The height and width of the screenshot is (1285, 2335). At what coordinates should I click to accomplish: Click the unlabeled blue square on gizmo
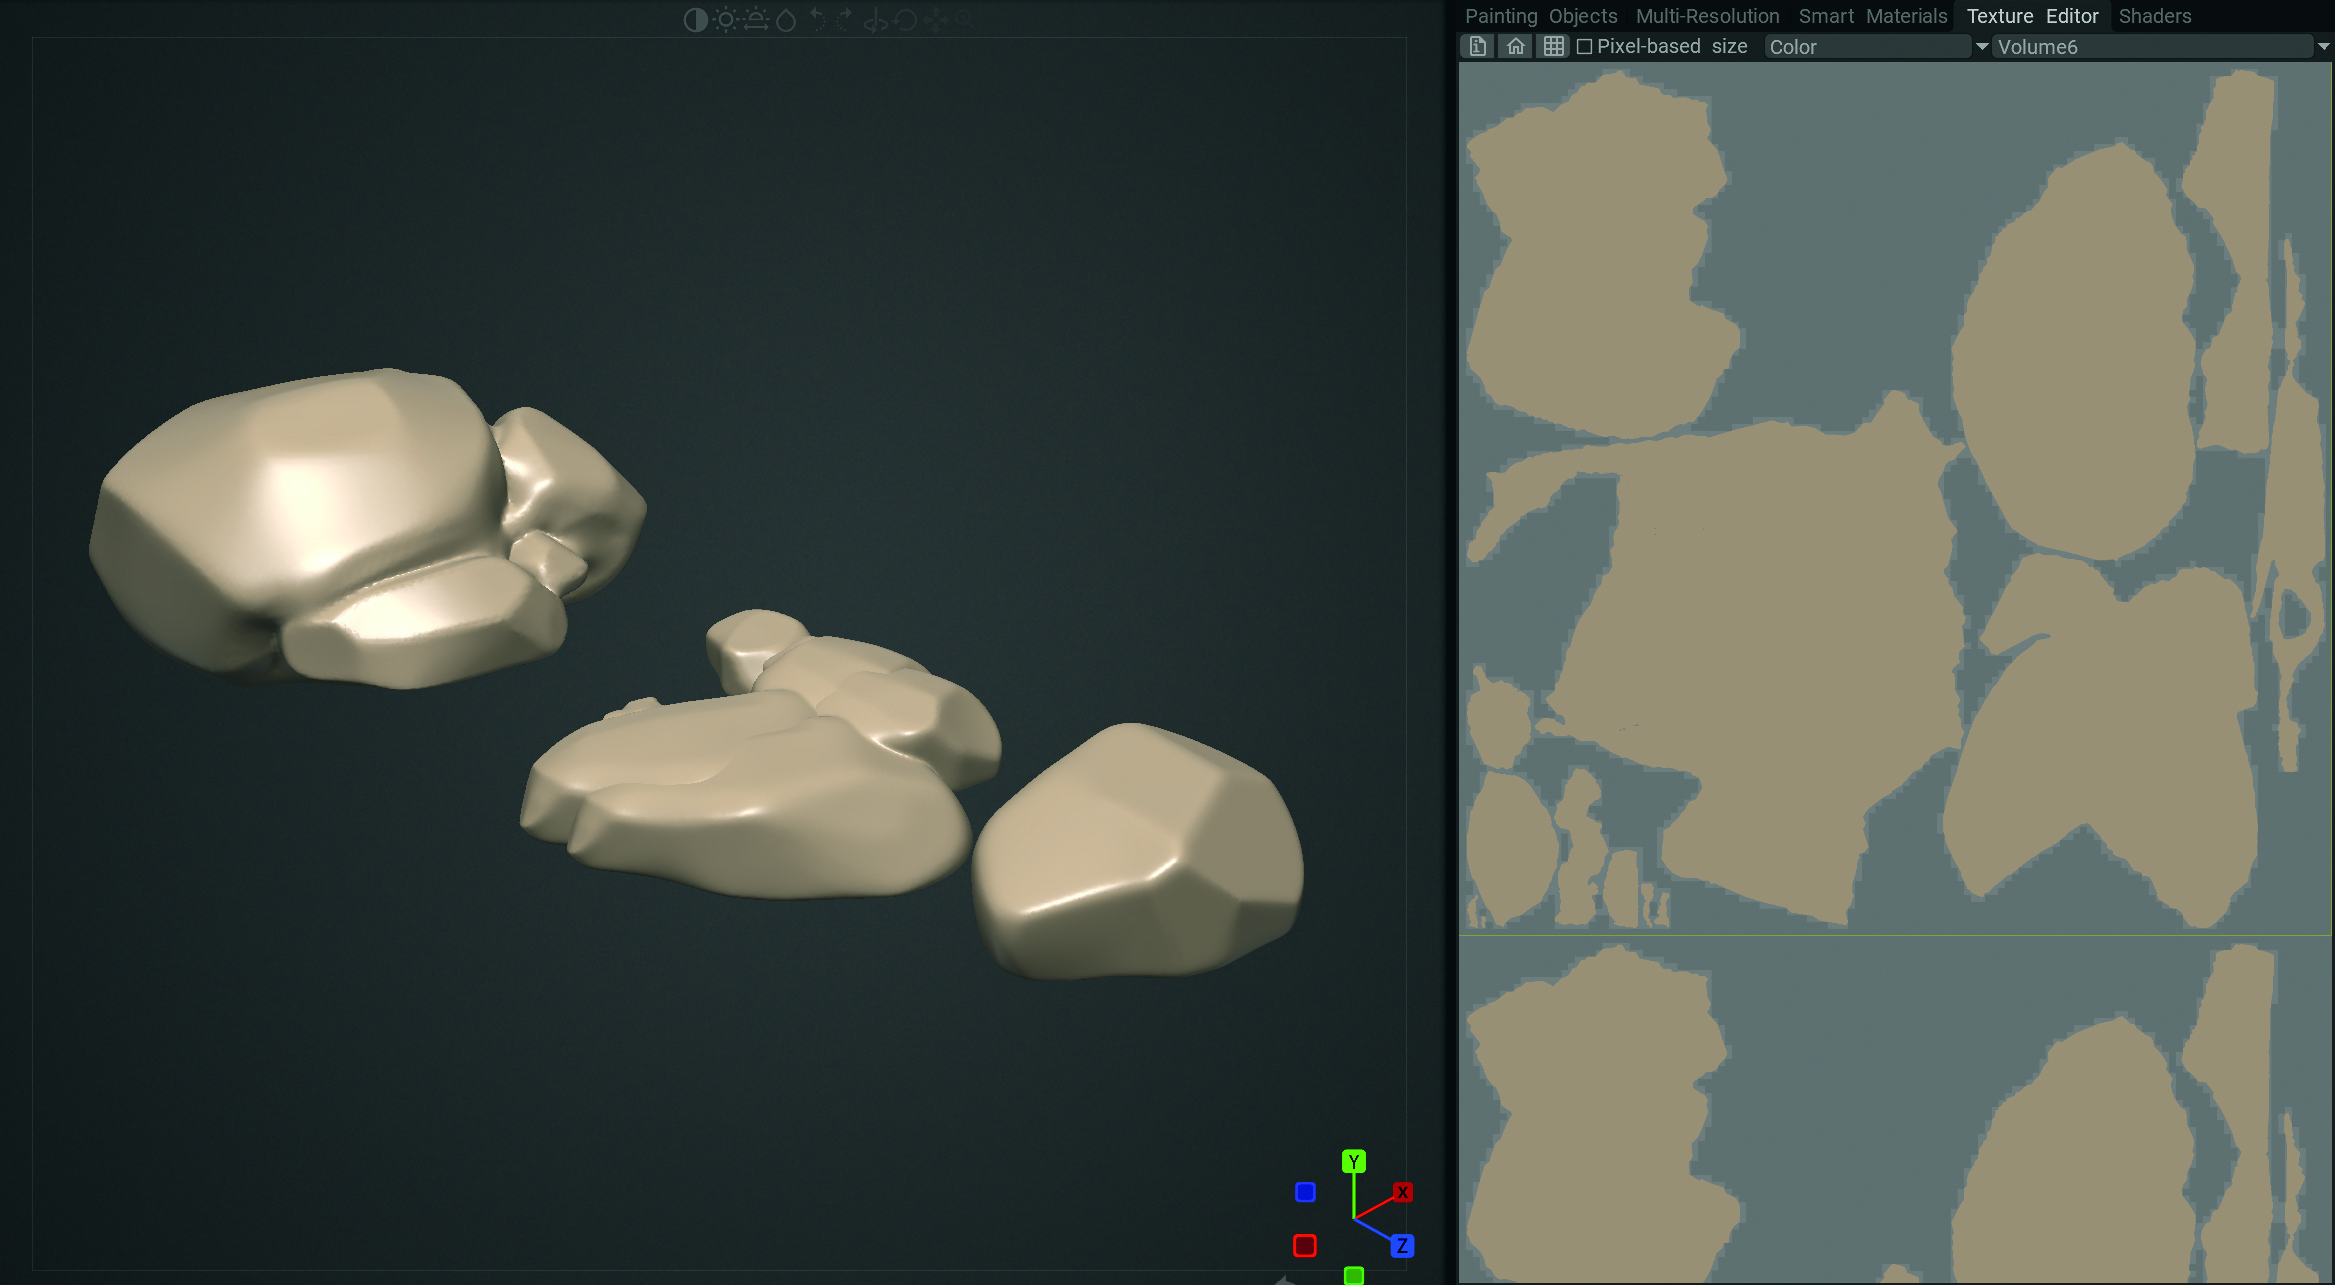coord(1305,1192)
